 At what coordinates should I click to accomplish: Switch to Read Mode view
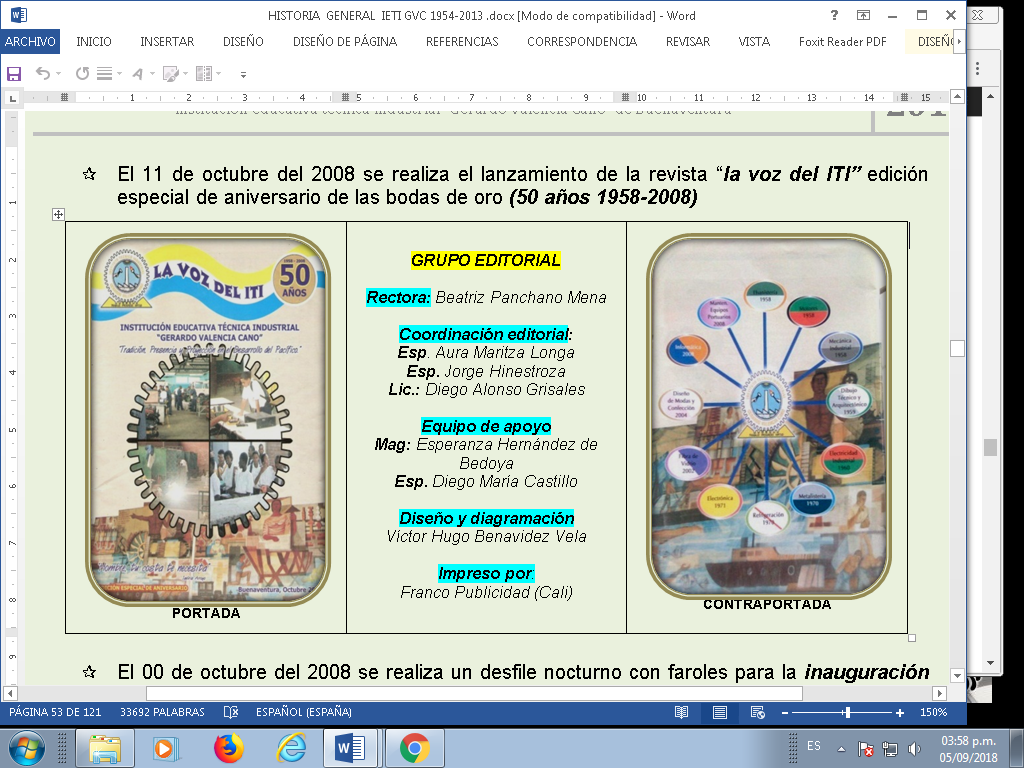(681, 712)
